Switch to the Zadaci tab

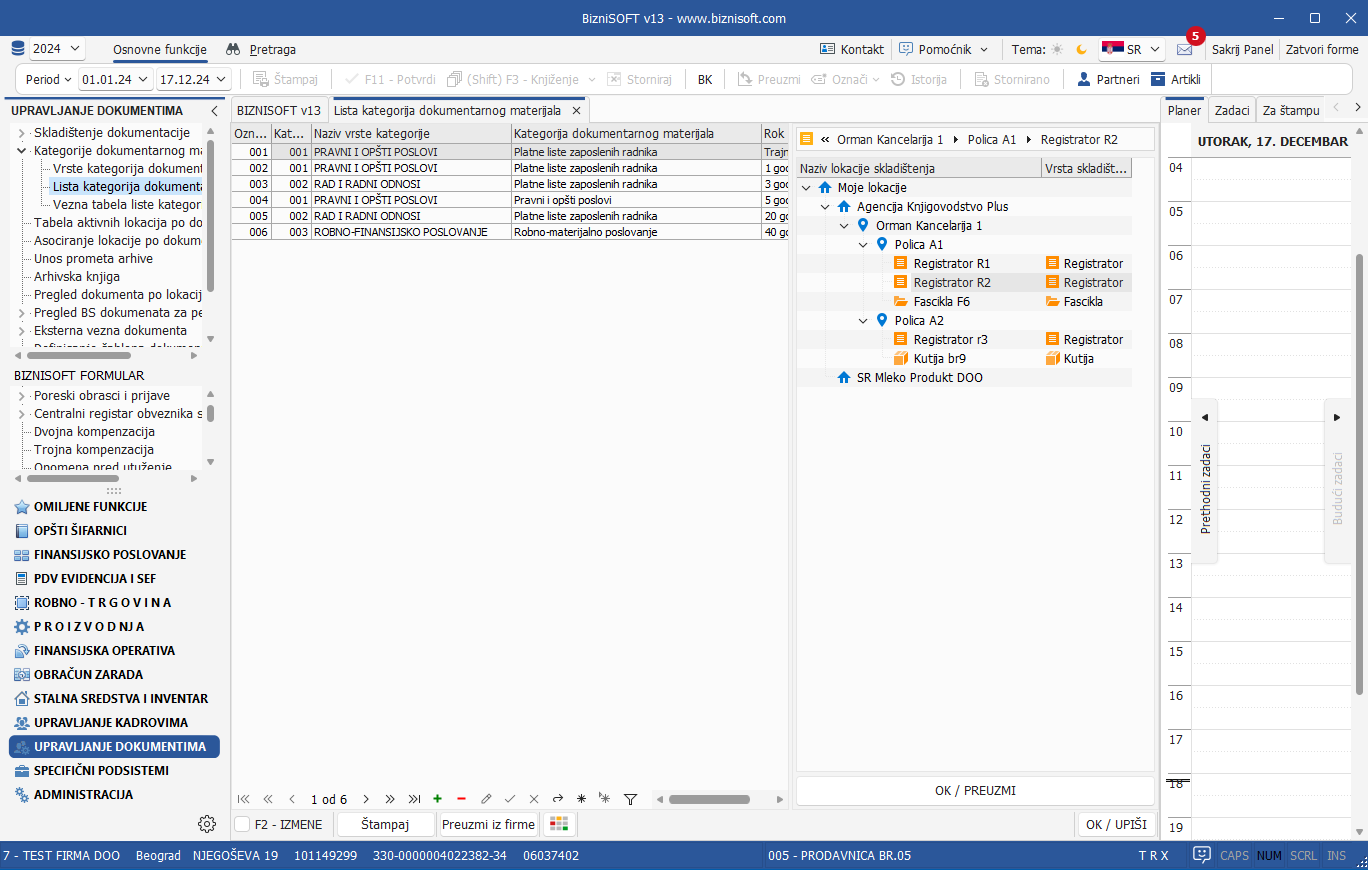(1232, 111)
